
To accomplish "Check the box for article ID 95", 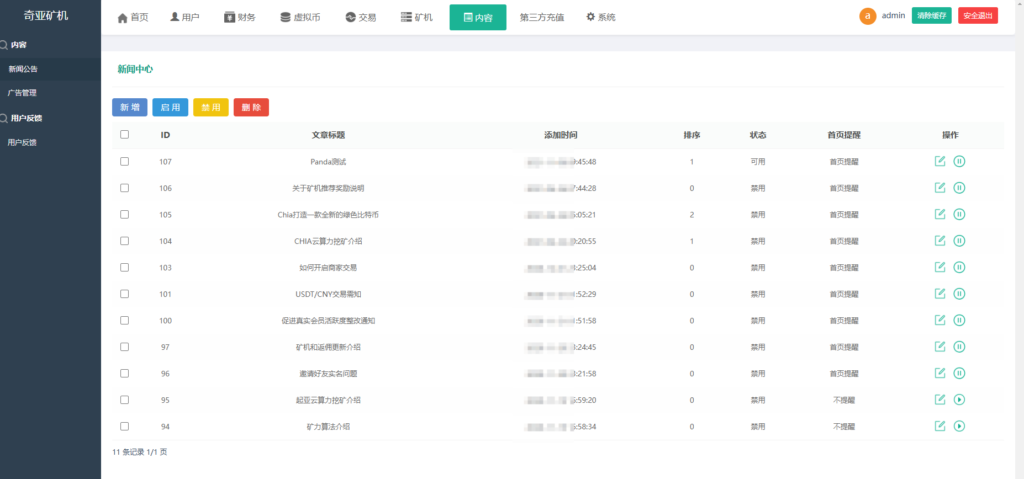I will coord(124,399).
